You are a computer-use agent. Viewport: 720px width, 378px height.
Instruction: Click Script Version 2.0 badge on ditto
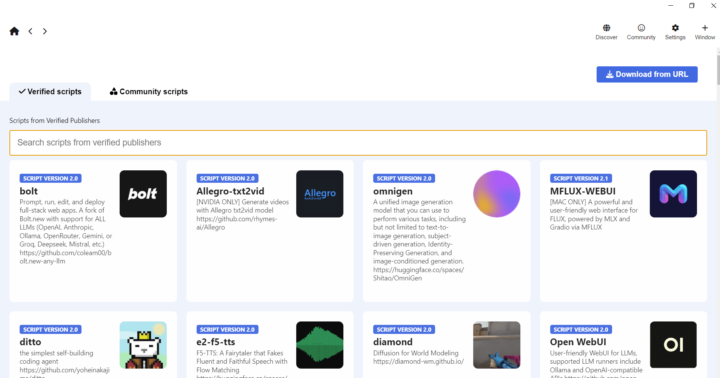click(51, 329)
